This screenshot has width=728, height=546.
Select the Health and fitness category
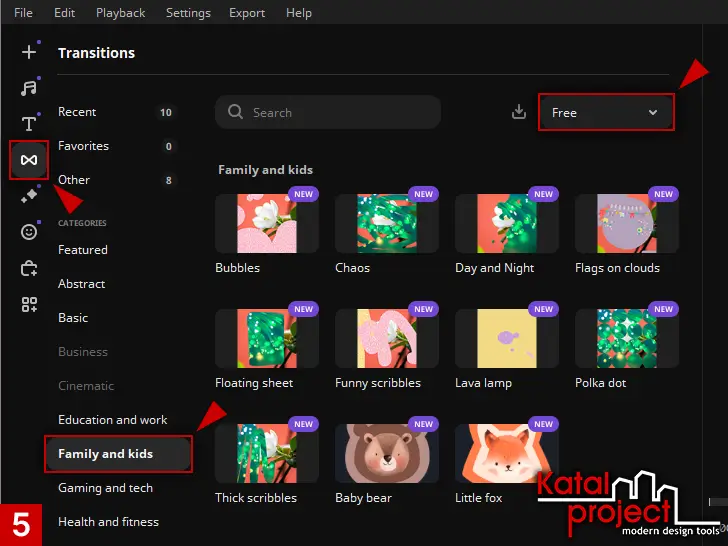click(x=108, y=521)
